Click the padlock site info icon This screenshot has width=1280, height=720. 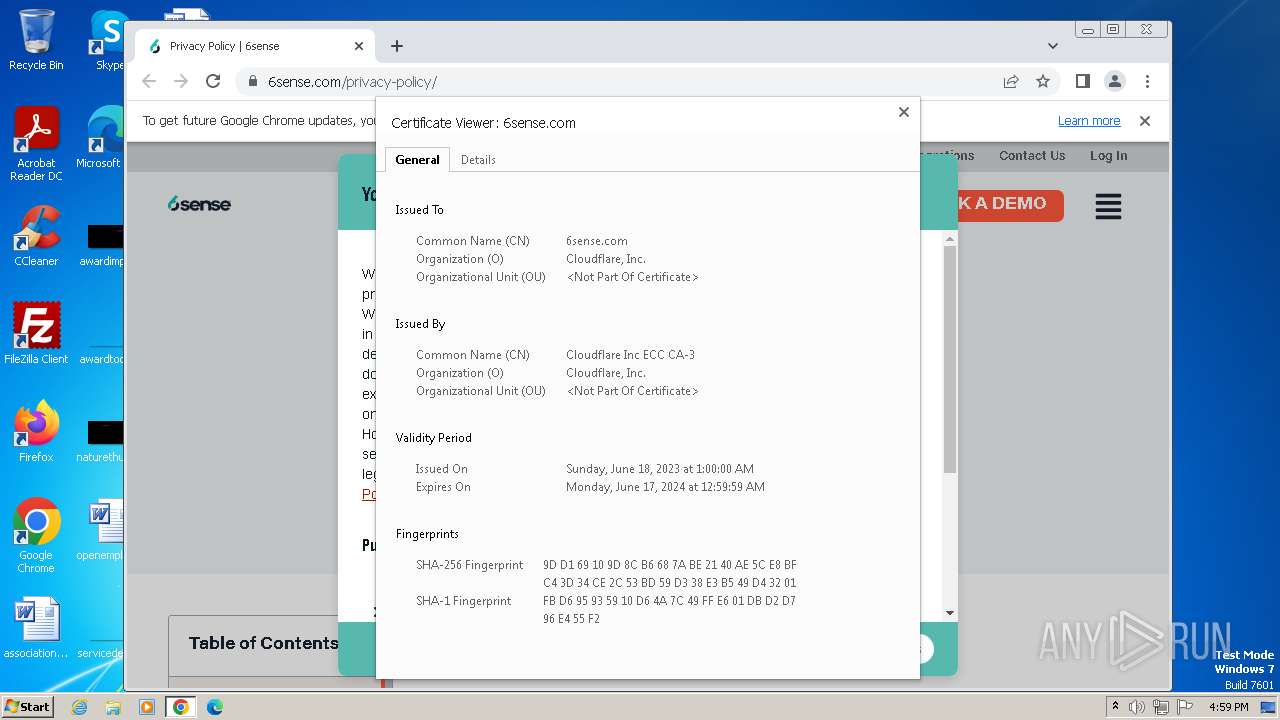pyautogui.click(x=253, y=82)
